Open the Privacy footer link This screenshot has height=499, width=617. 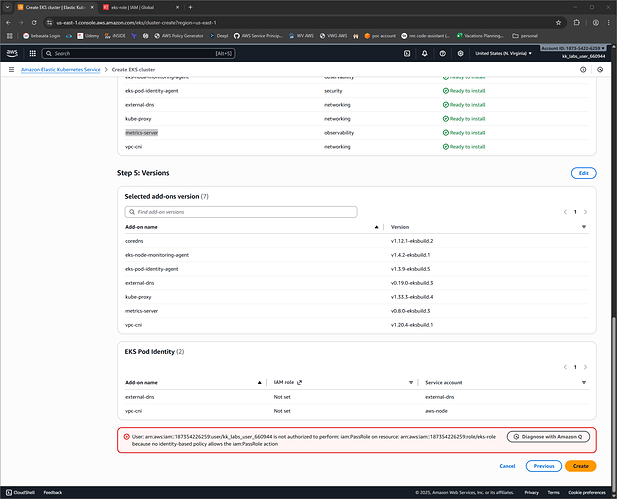click(x=531, y=492)
